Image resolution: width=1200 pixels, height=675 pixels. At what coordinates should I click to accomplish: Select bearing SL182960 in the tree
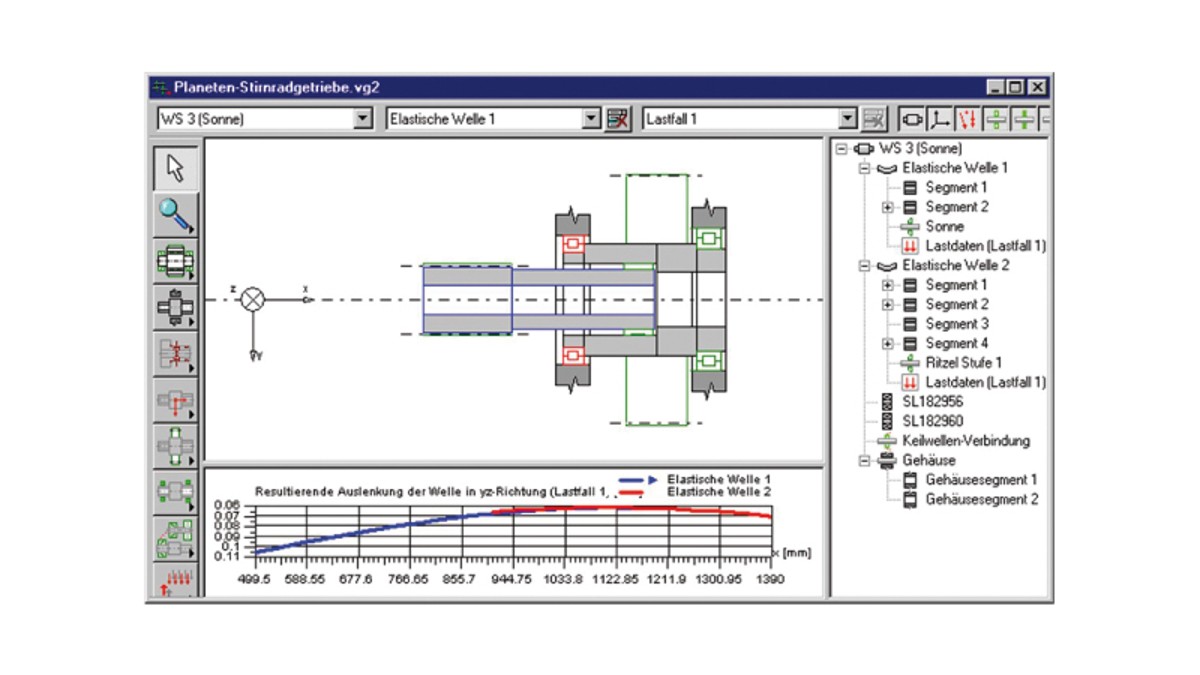tap(932, 421)
